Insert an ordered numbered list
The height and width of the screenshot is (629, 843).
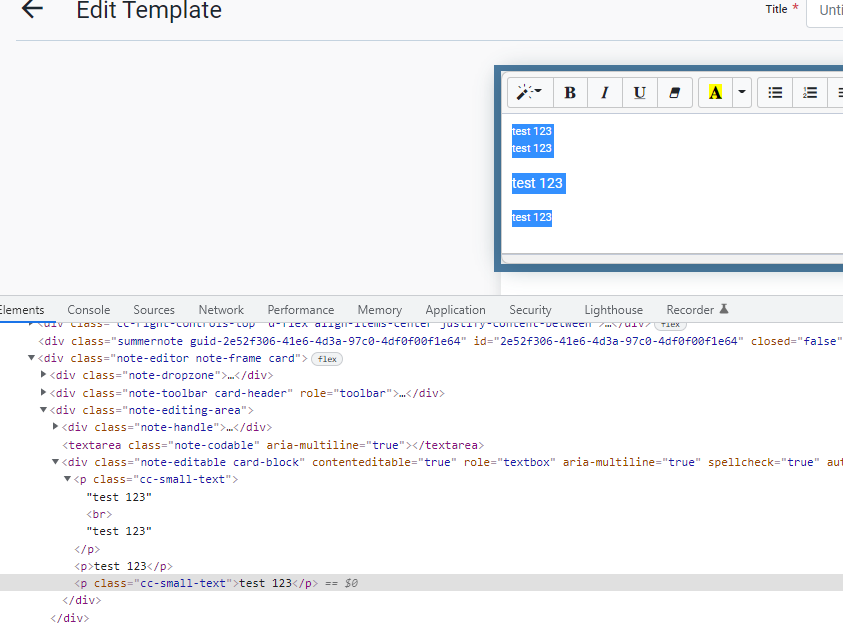click(810, 92)
